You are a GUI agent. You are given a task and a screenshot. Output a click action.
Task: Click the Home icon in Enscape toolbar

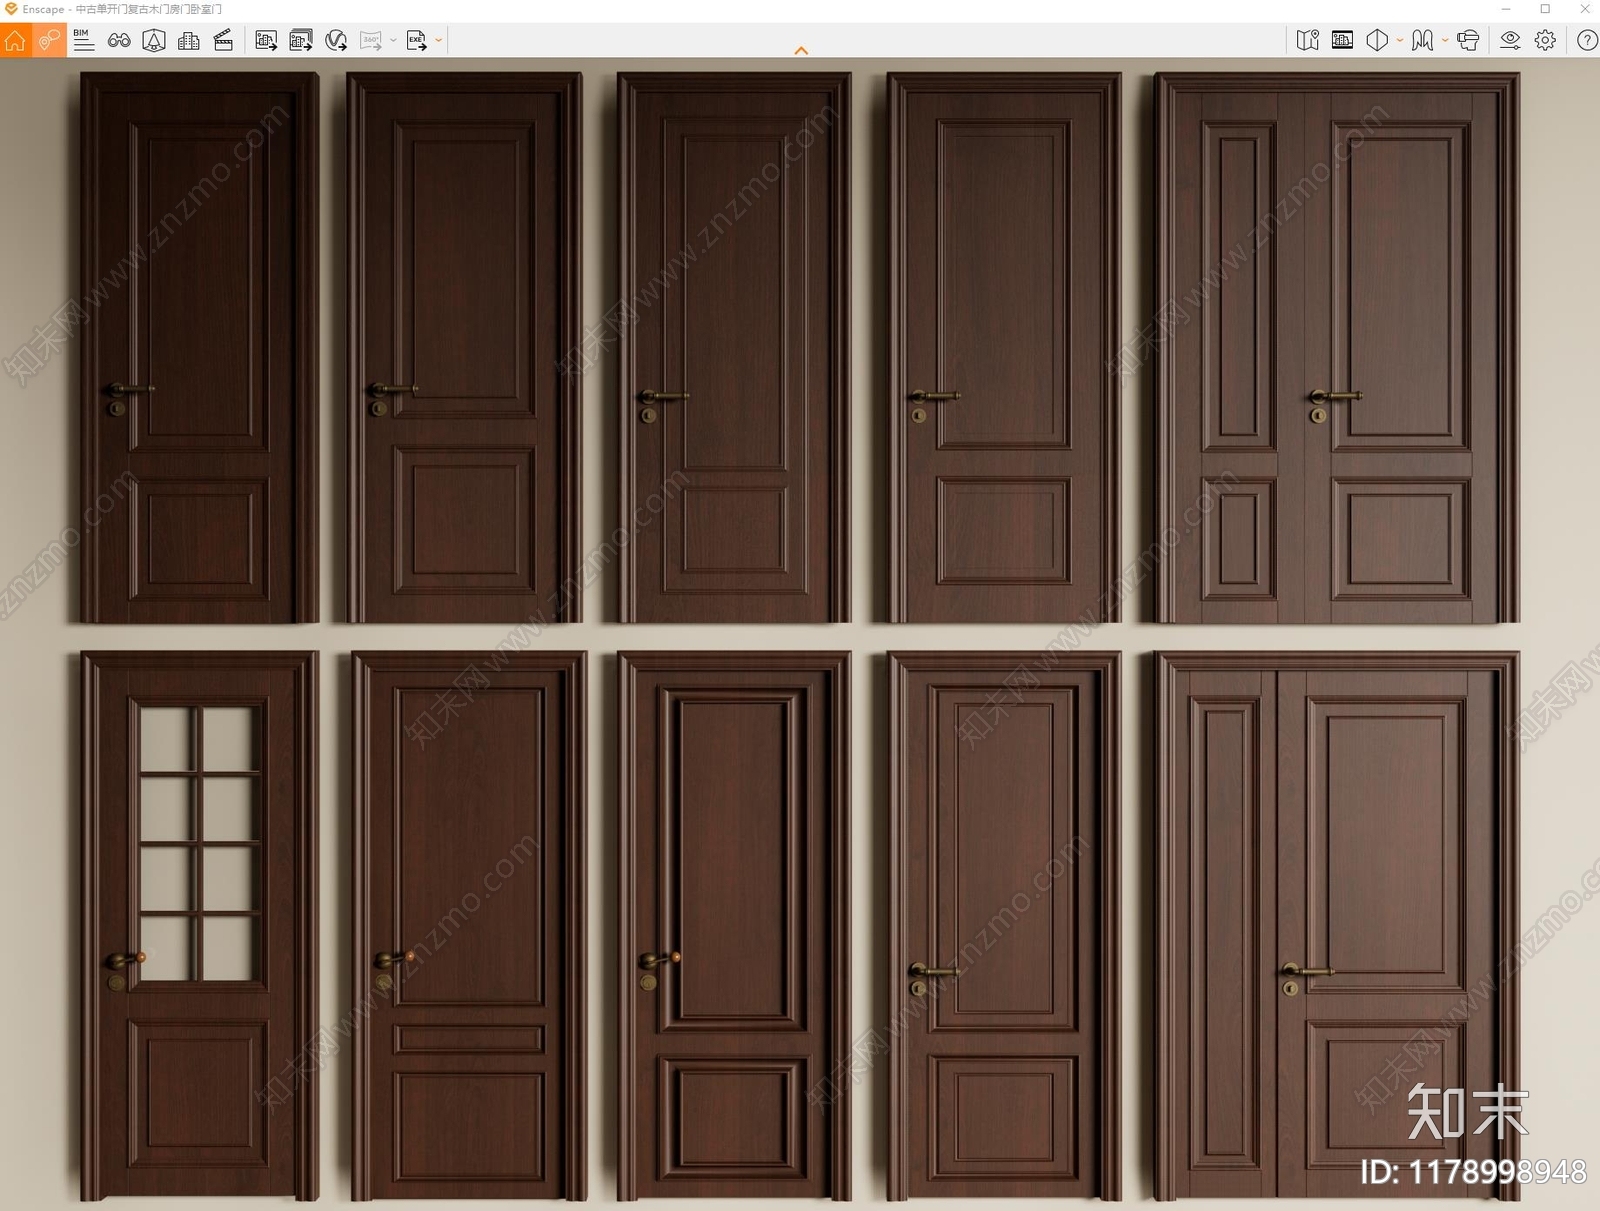click(x=15, y=40)
